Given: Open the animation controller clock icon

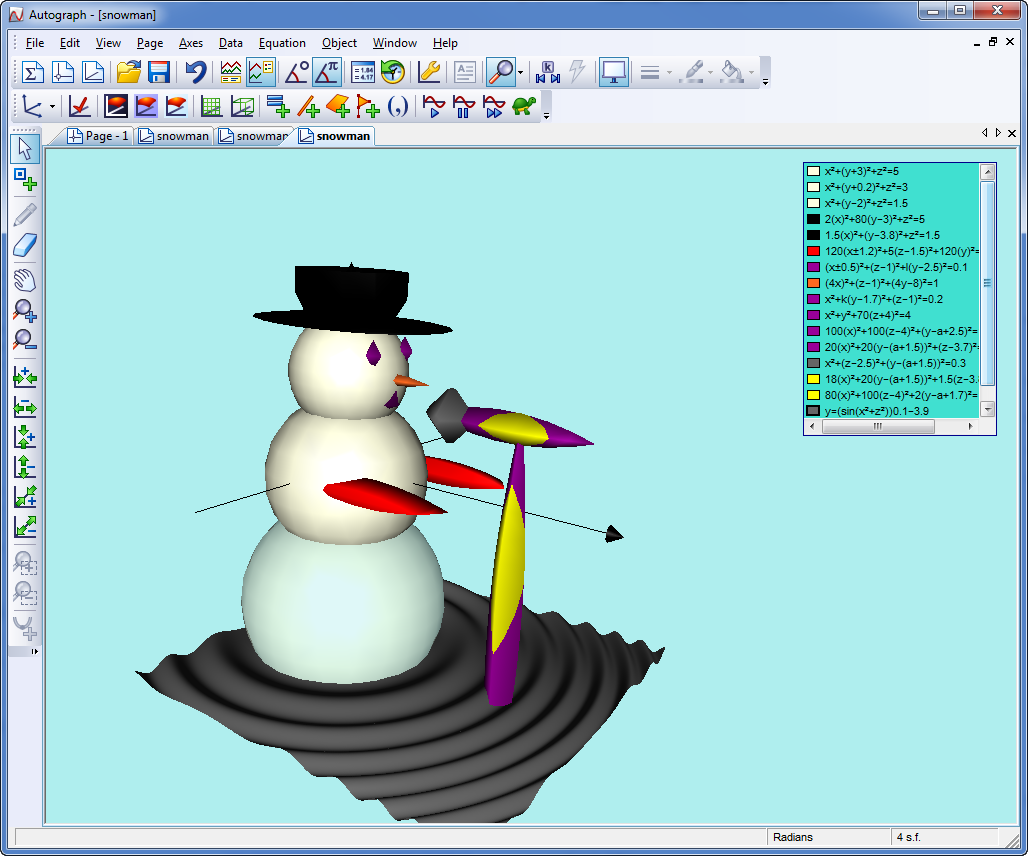Looking at the screenshot, I should [393, 72].
